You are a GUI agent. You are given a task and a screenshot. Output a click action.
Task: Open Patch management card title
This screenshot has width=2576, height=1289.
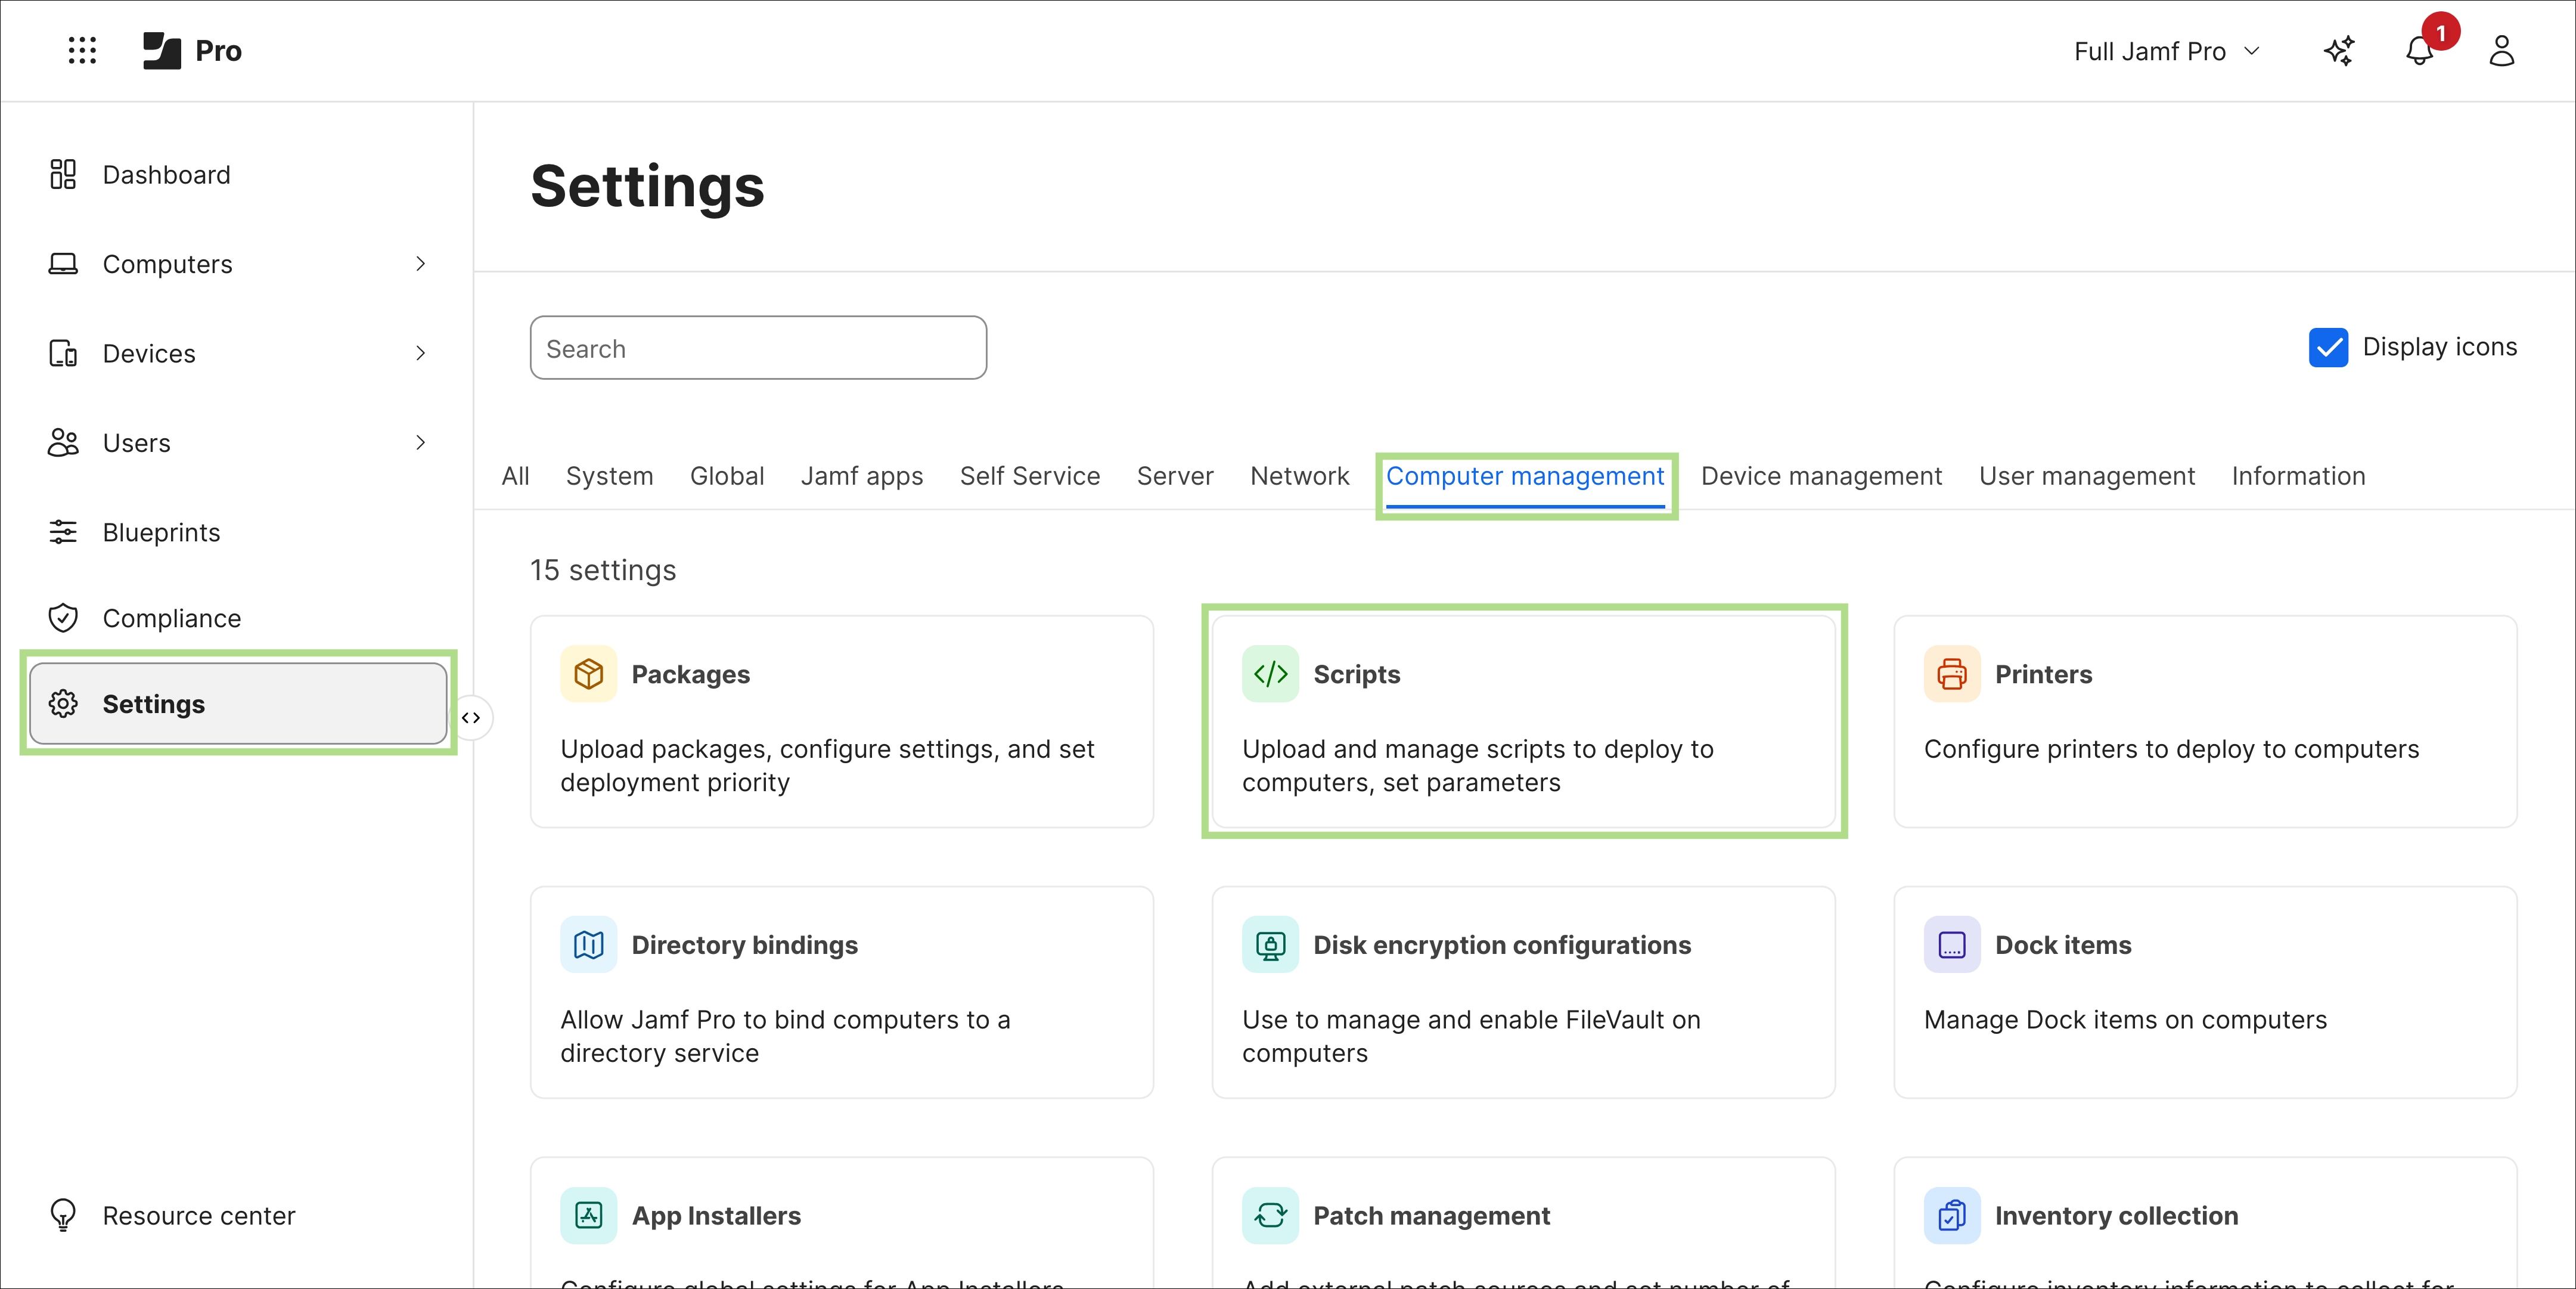point(1431,1216)
